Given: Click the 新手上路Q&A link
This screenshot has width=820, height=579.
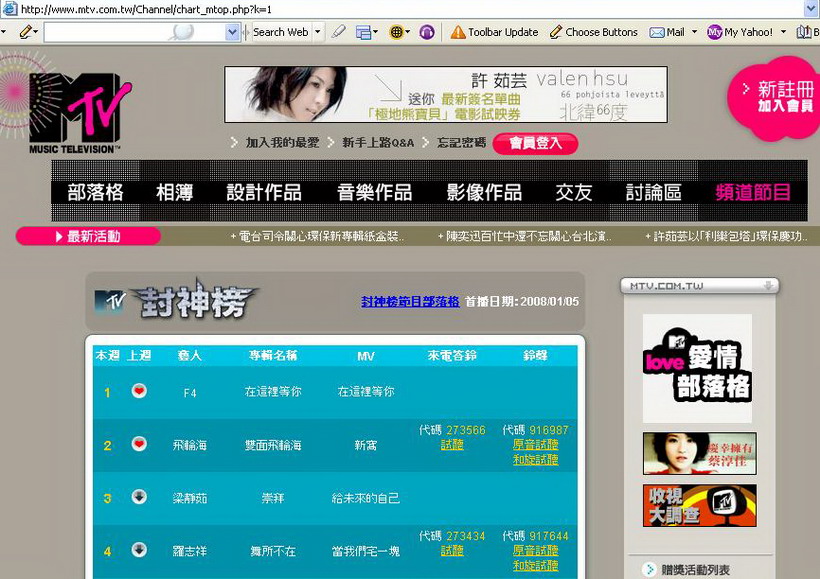Looking at the screenshot, I should click(378, 142).
